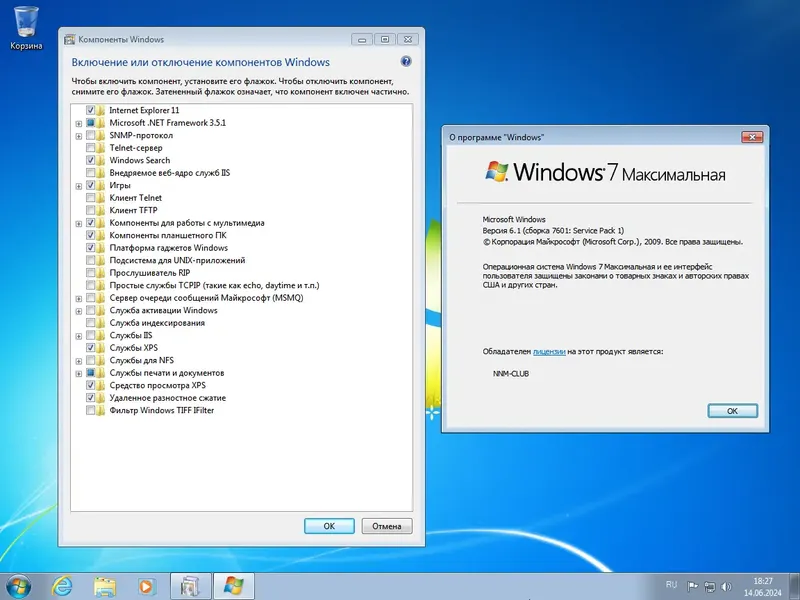Expand the Microsoft .NET Framework 3.5.1 node
800x600 pixels.
pyautogui.click(x=77, y=121)
